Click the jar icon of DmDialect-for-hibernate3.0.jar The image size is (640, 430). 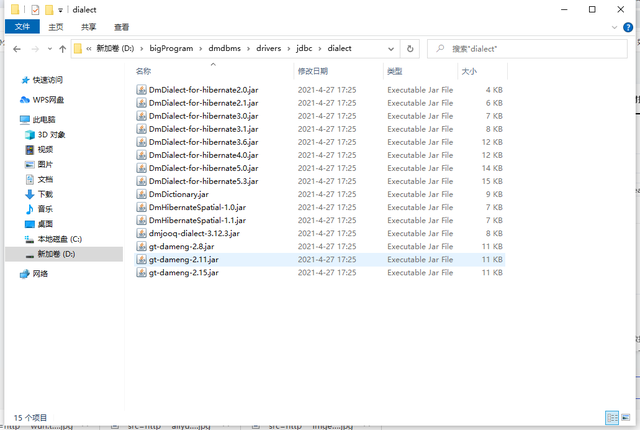141,116
